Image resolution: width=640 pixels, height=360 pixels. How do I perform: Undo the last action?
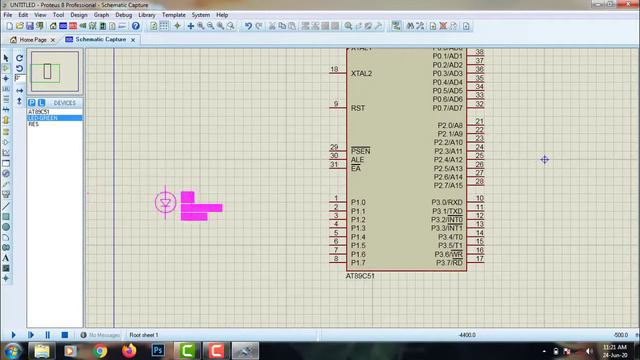(x=248, y=26)
